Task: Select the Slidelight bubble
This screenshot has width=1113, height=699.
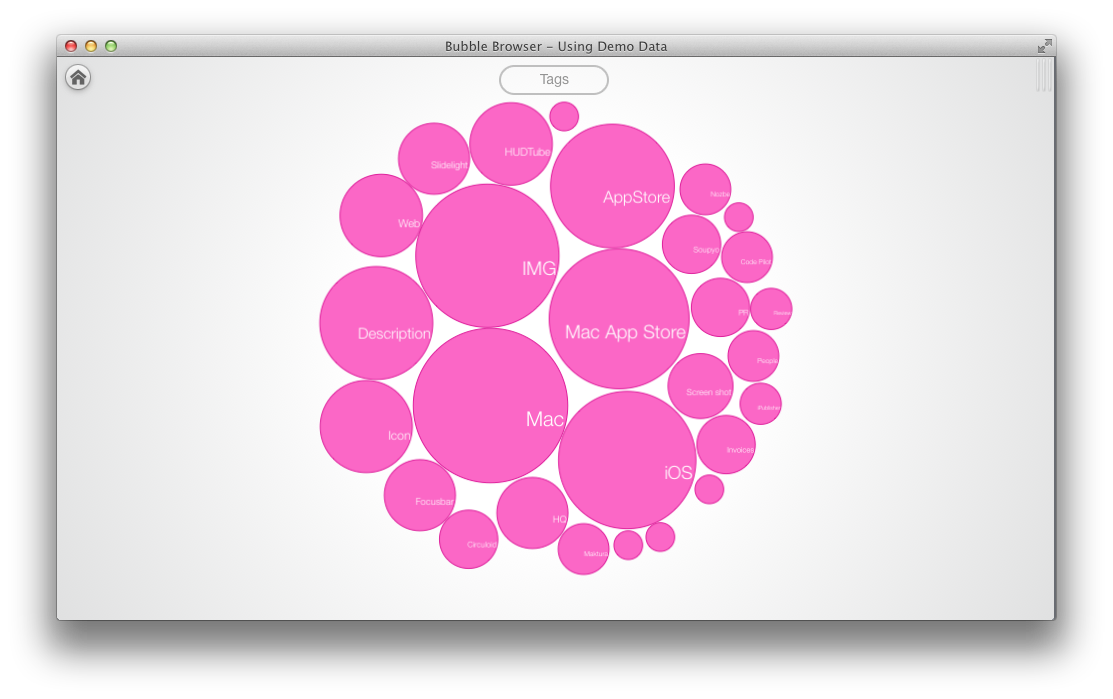Action: pos(434,158)
